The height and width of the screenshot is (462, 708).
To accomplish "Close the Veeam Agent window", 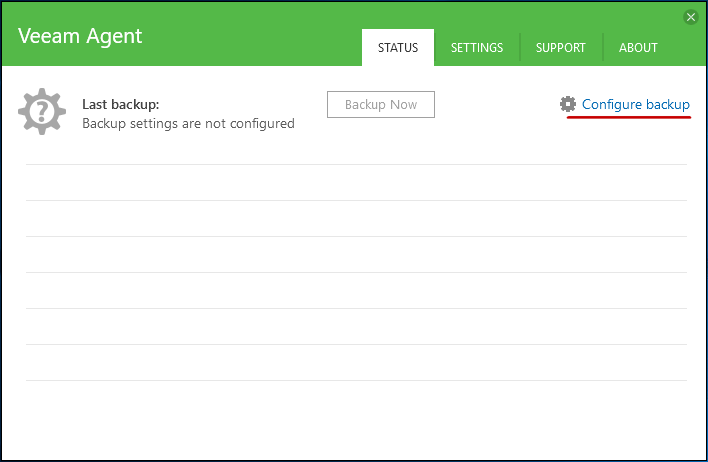I will [x=690, y=17].
